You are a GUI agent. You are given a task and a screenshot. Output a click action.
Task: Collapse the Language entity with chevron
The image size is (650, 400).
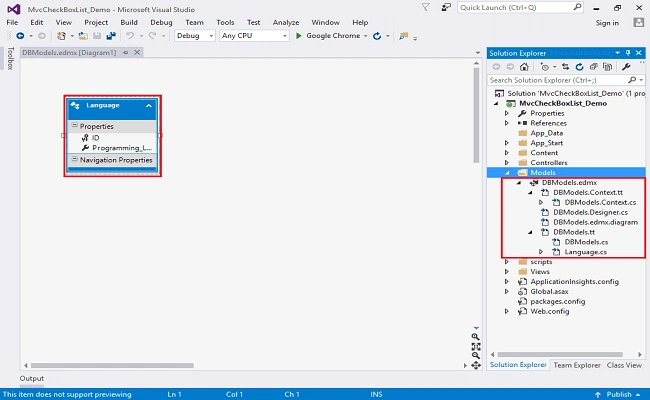(x=149, y=106)
